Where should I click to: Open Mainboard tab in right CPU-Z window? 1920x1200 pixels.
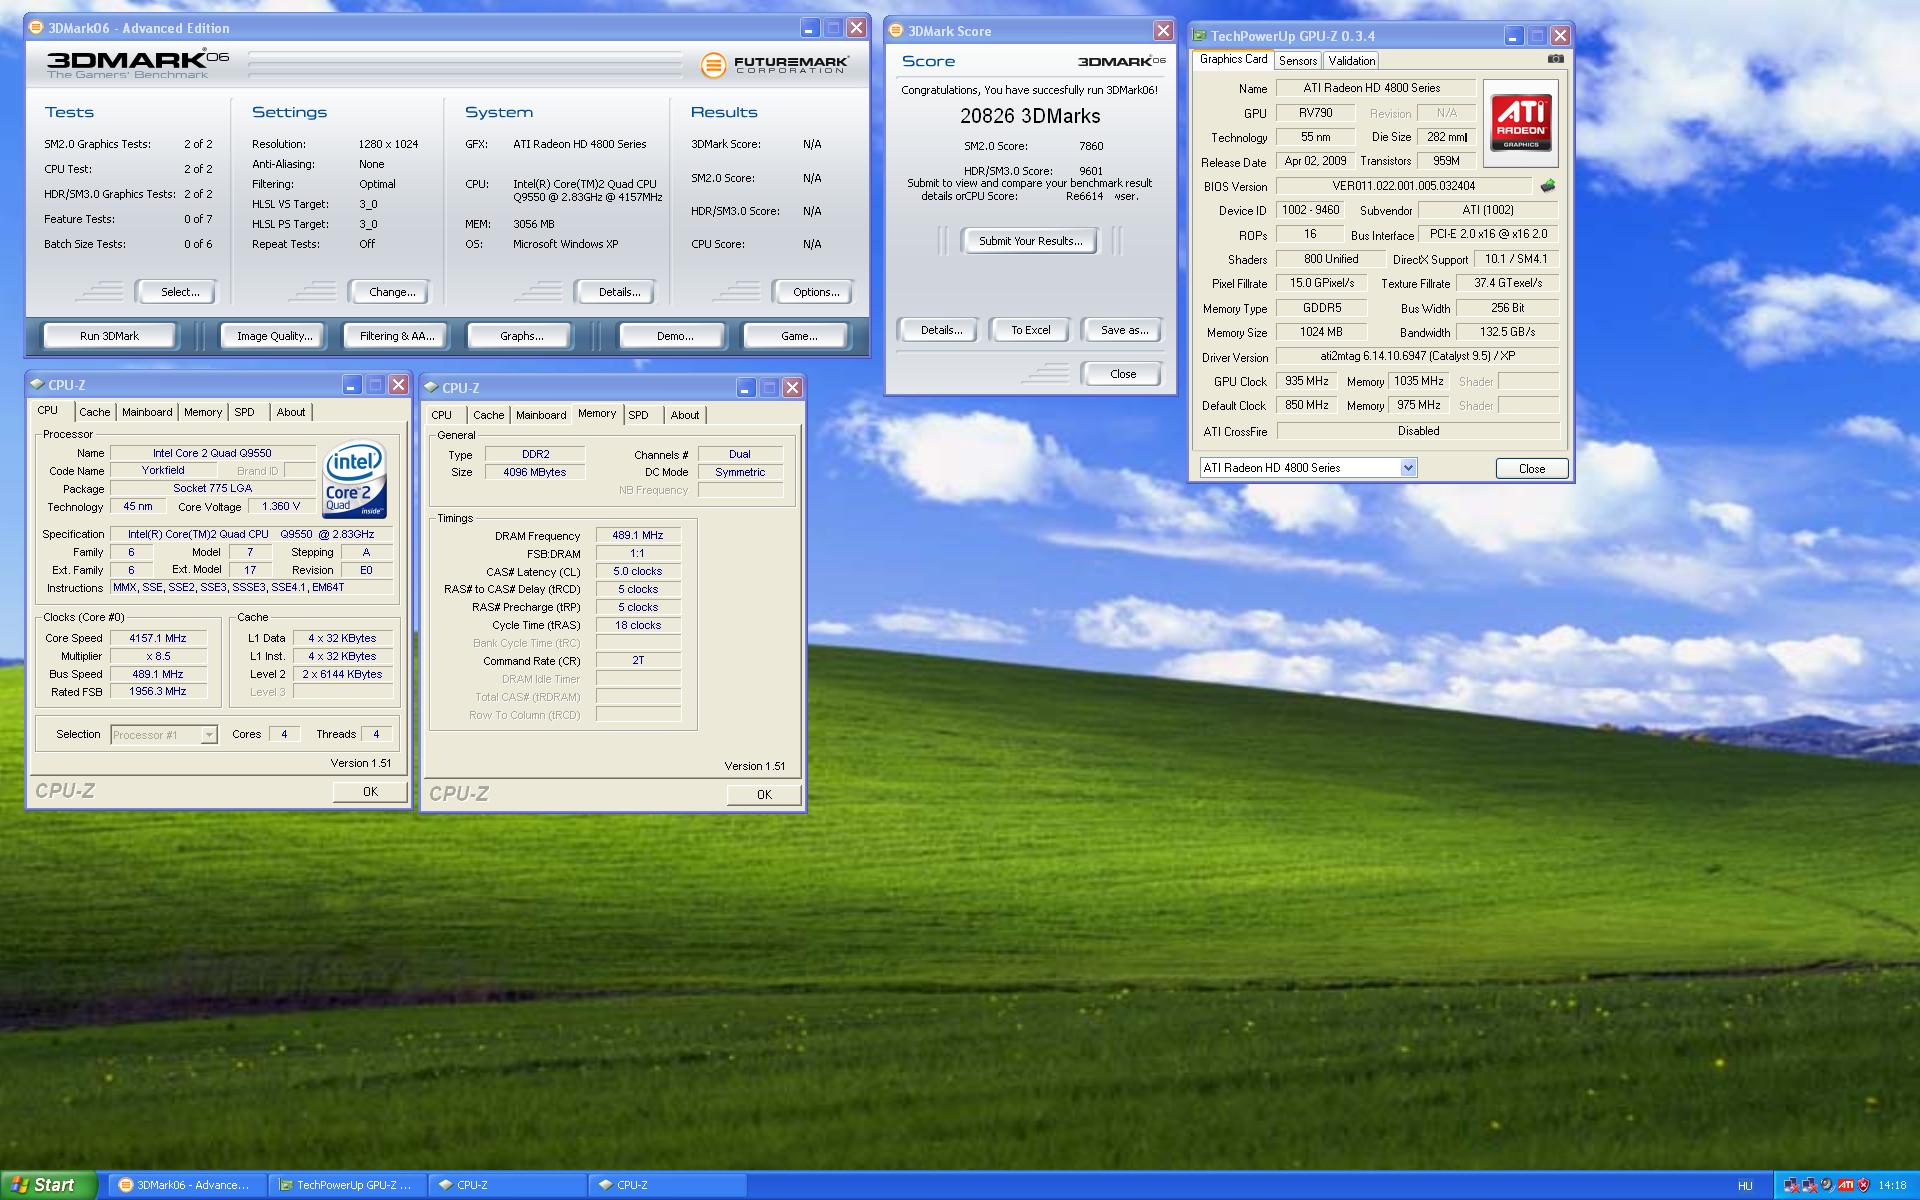[541, 415]
